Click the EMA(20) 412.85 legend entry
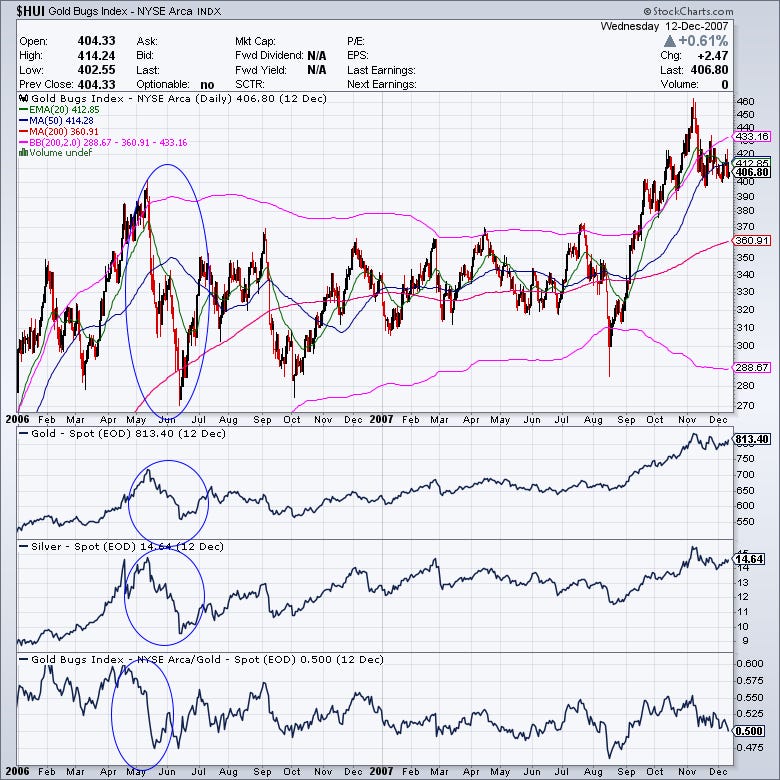 tap(59, 109)
